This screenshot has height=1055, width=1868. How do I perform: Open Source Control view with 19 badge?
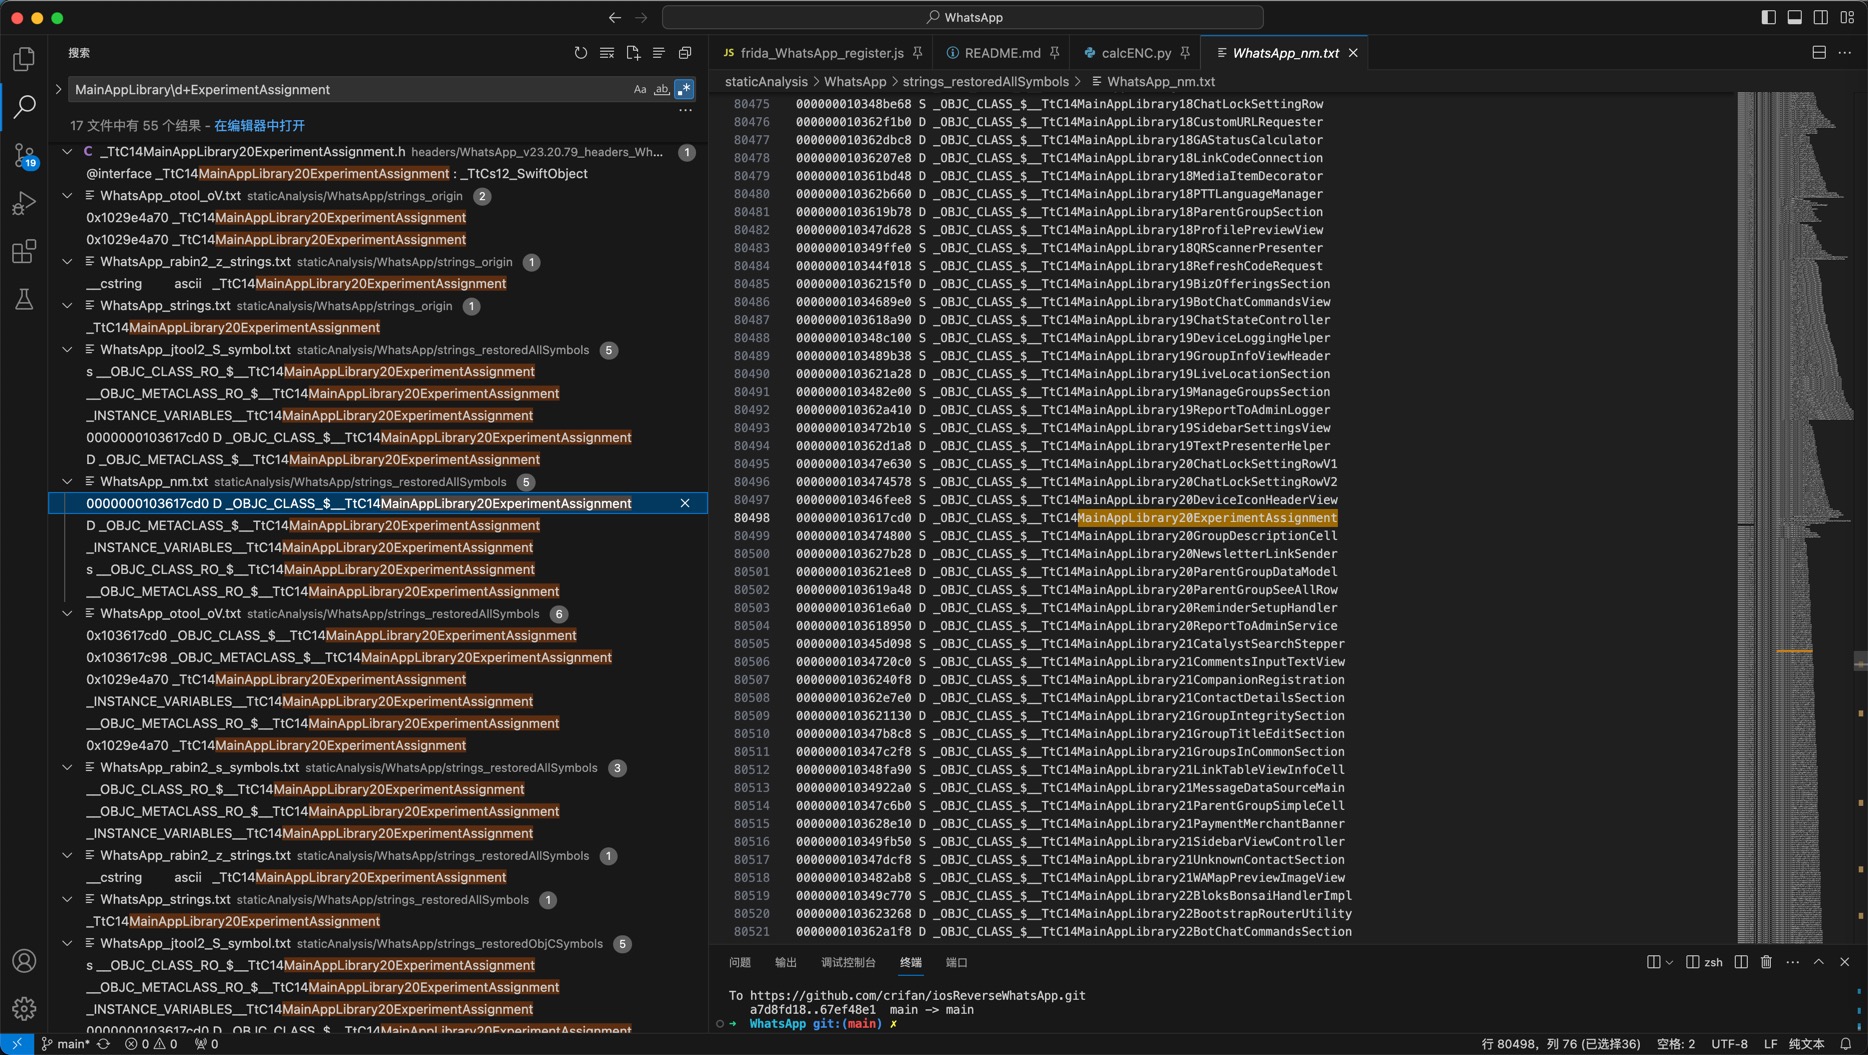point(24,155)
